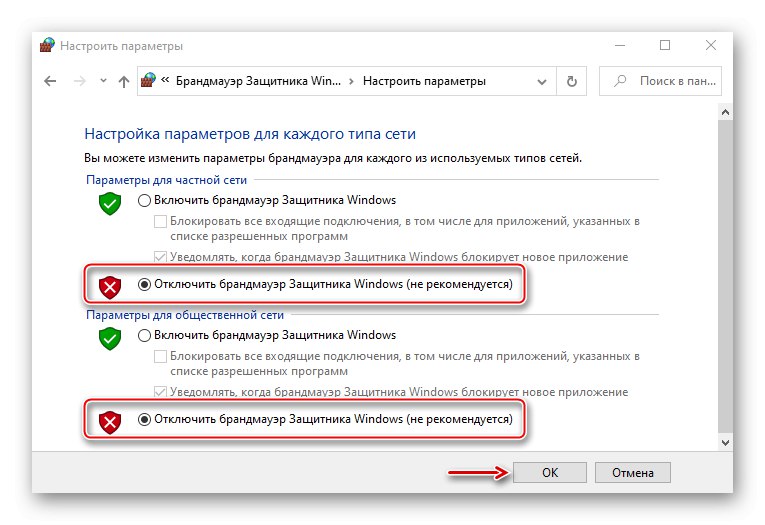The width and height of the screenshot is (765, 525).
Task: Open the recent locations dropdown chevron
Action: [103, 81]
